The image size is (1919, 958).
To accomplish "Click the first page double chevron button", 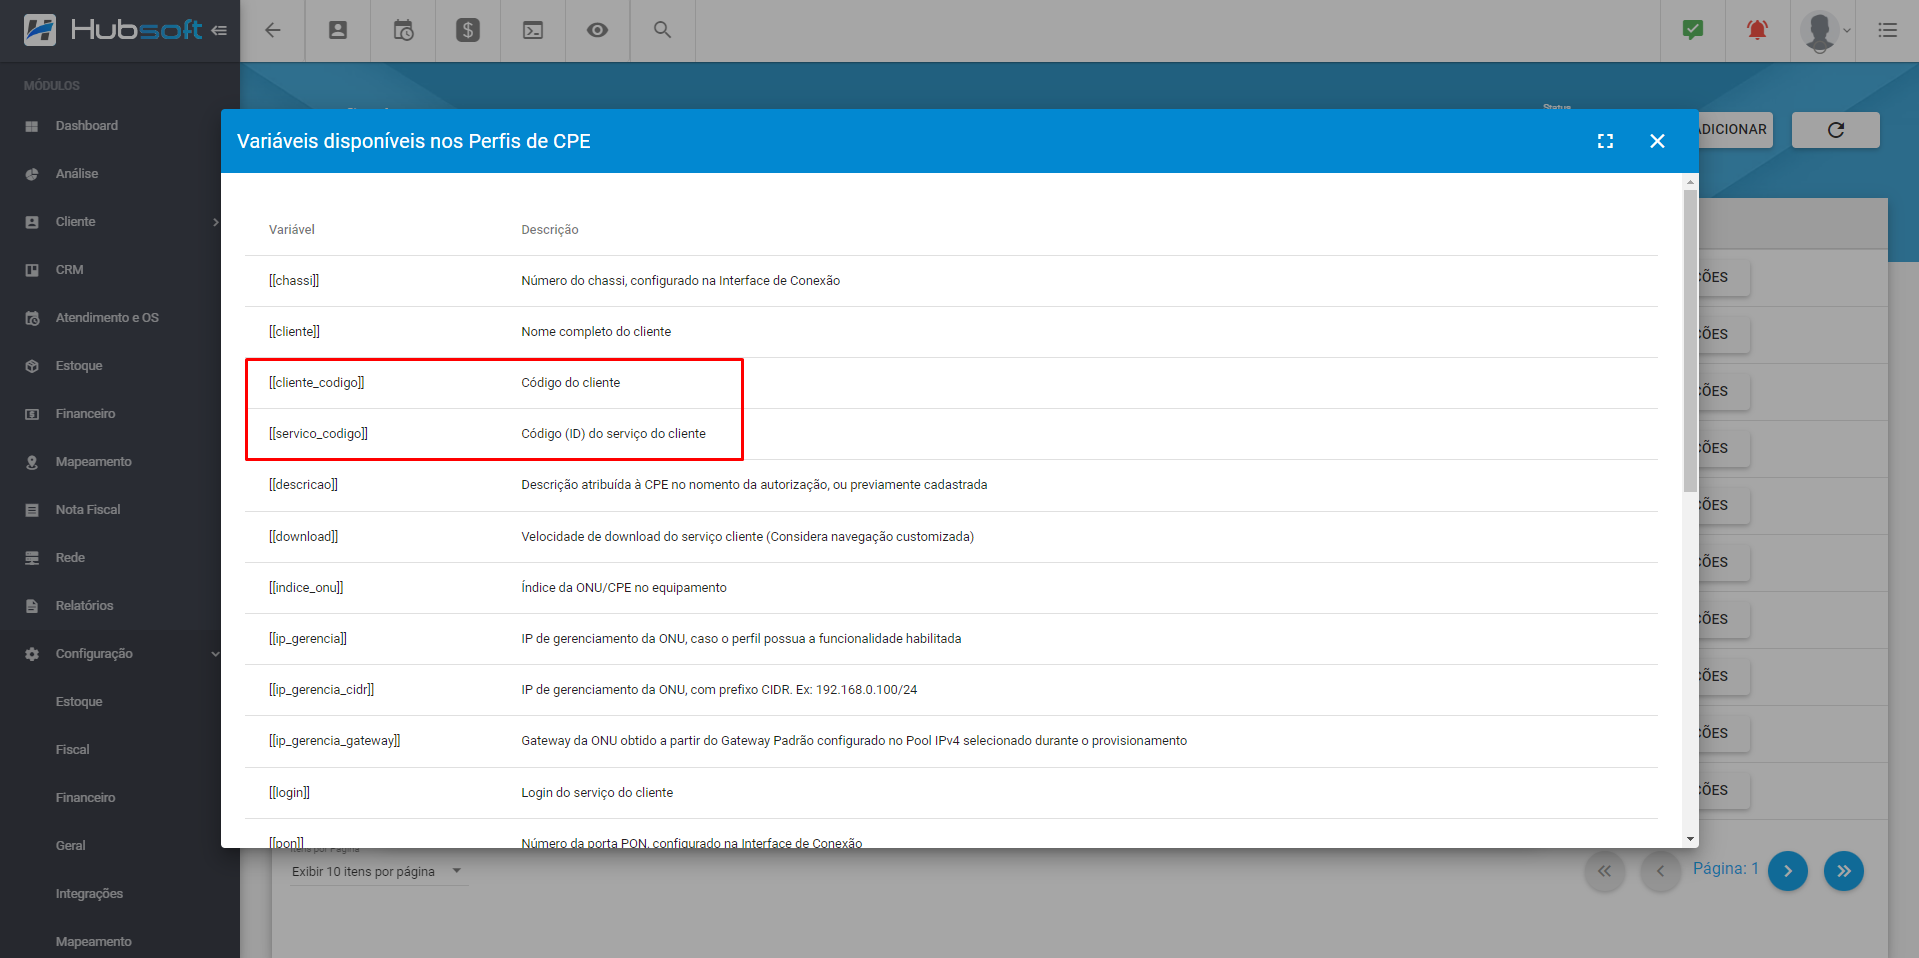I will [1605, 871].
